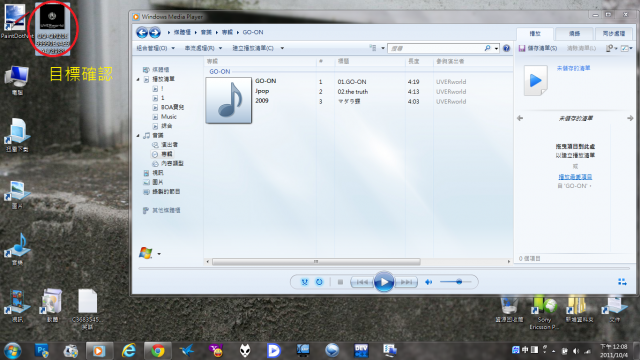Skip to the previous track

point(362,282)
